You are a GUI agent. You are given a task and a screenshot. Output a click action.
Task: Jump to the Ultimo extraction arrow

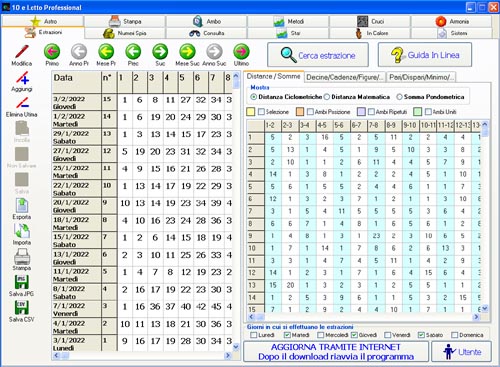[241, 52]
